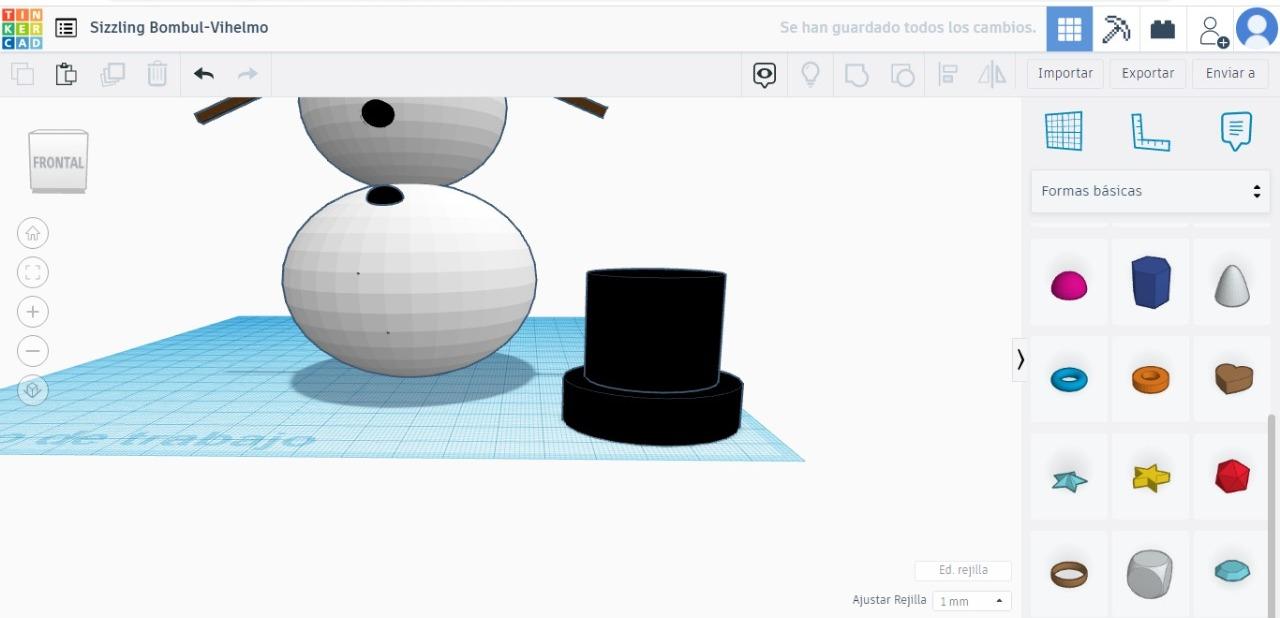This screenshot has width=1280, height=618.
Task: Pick the blue torus shape
Action: 1069,379
